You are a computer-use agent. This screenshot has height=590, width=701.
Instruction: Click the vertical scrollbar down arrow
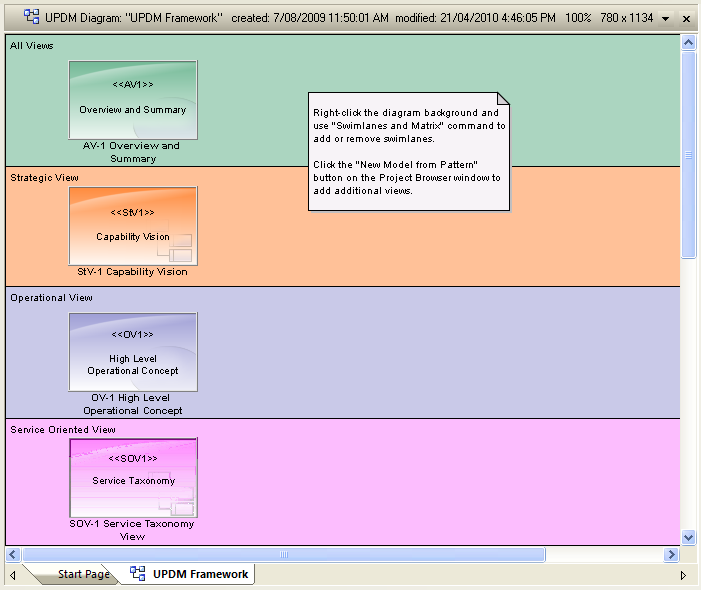pos(688,537)
